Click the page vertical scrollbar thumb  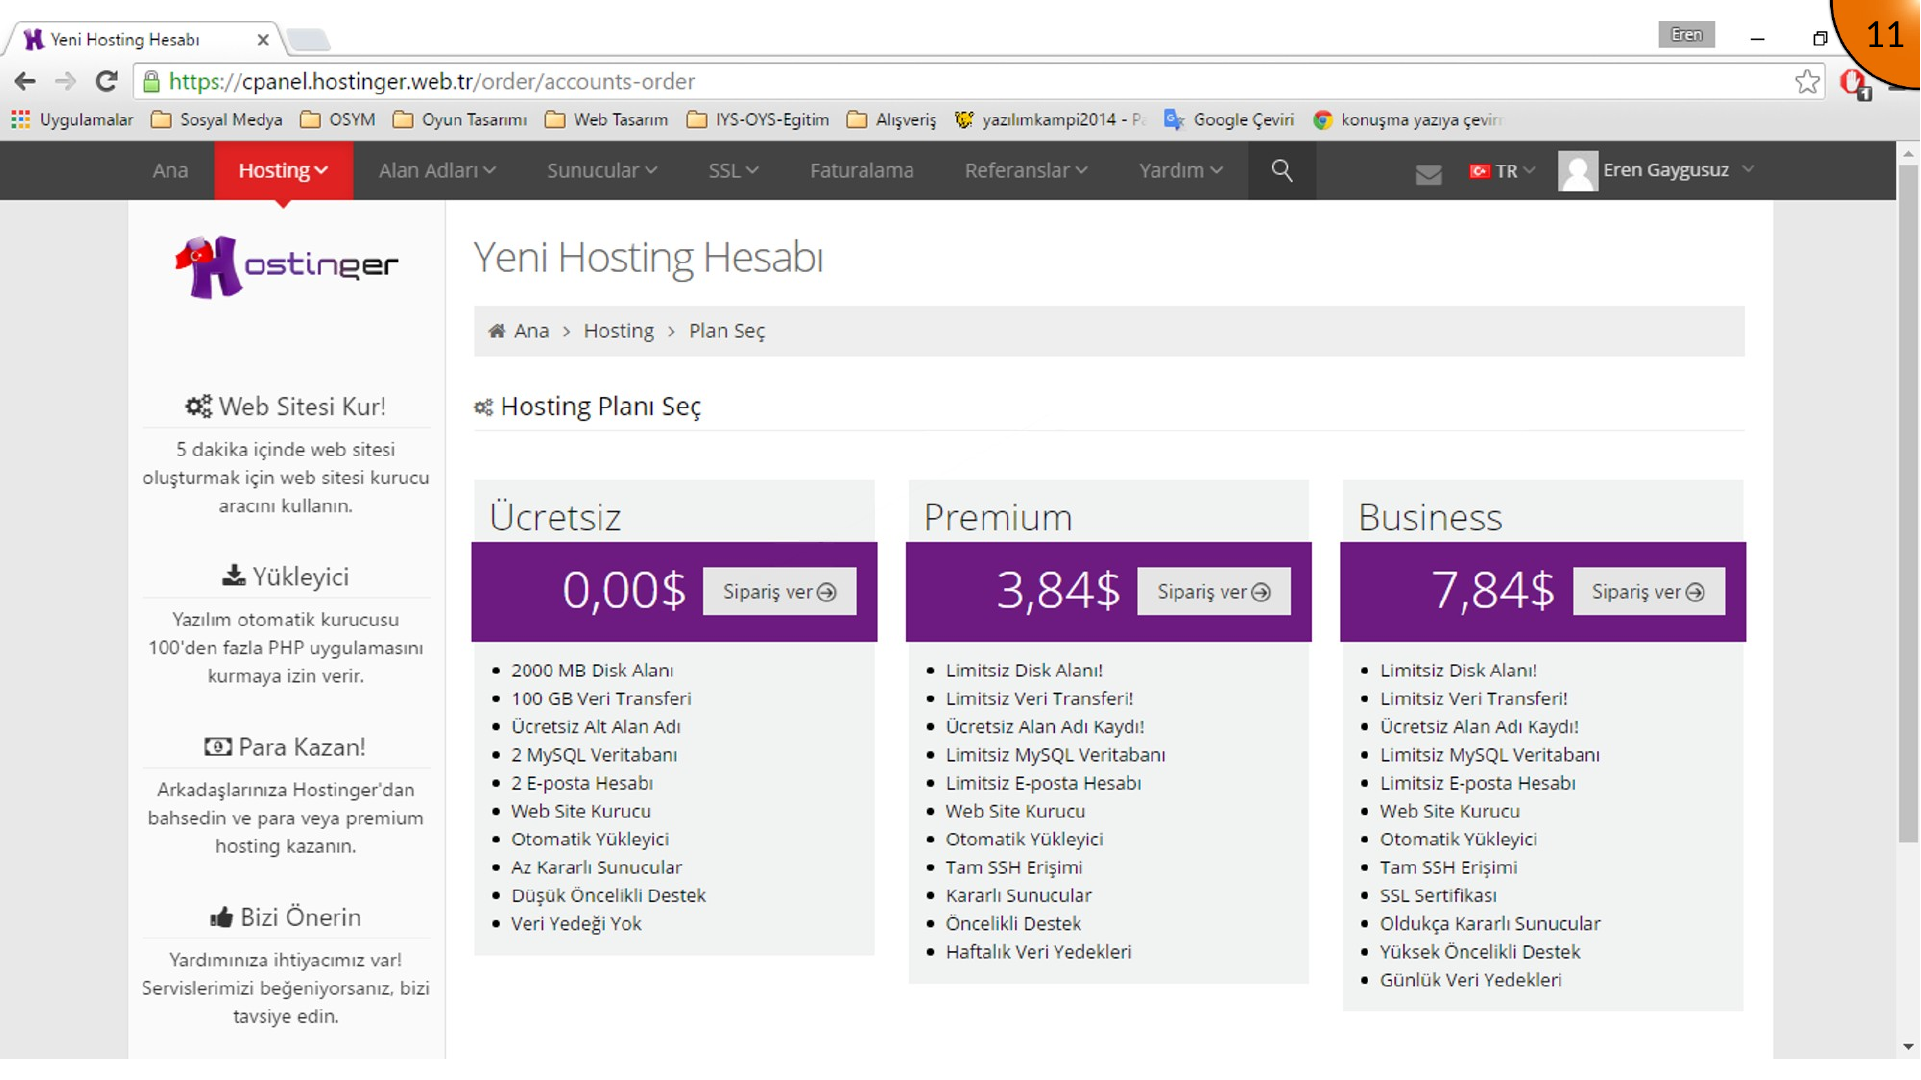coord(1907,503)
